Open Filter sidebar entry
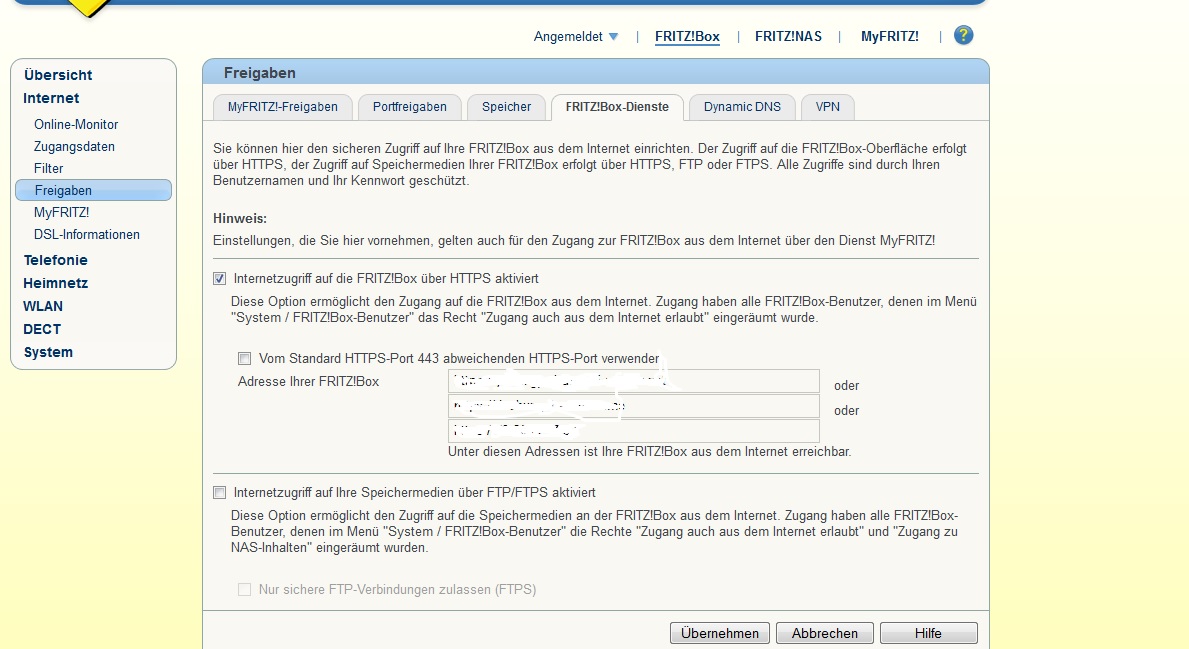The image size is (1189, 649). pyautogui.click(x=49, y=168)
